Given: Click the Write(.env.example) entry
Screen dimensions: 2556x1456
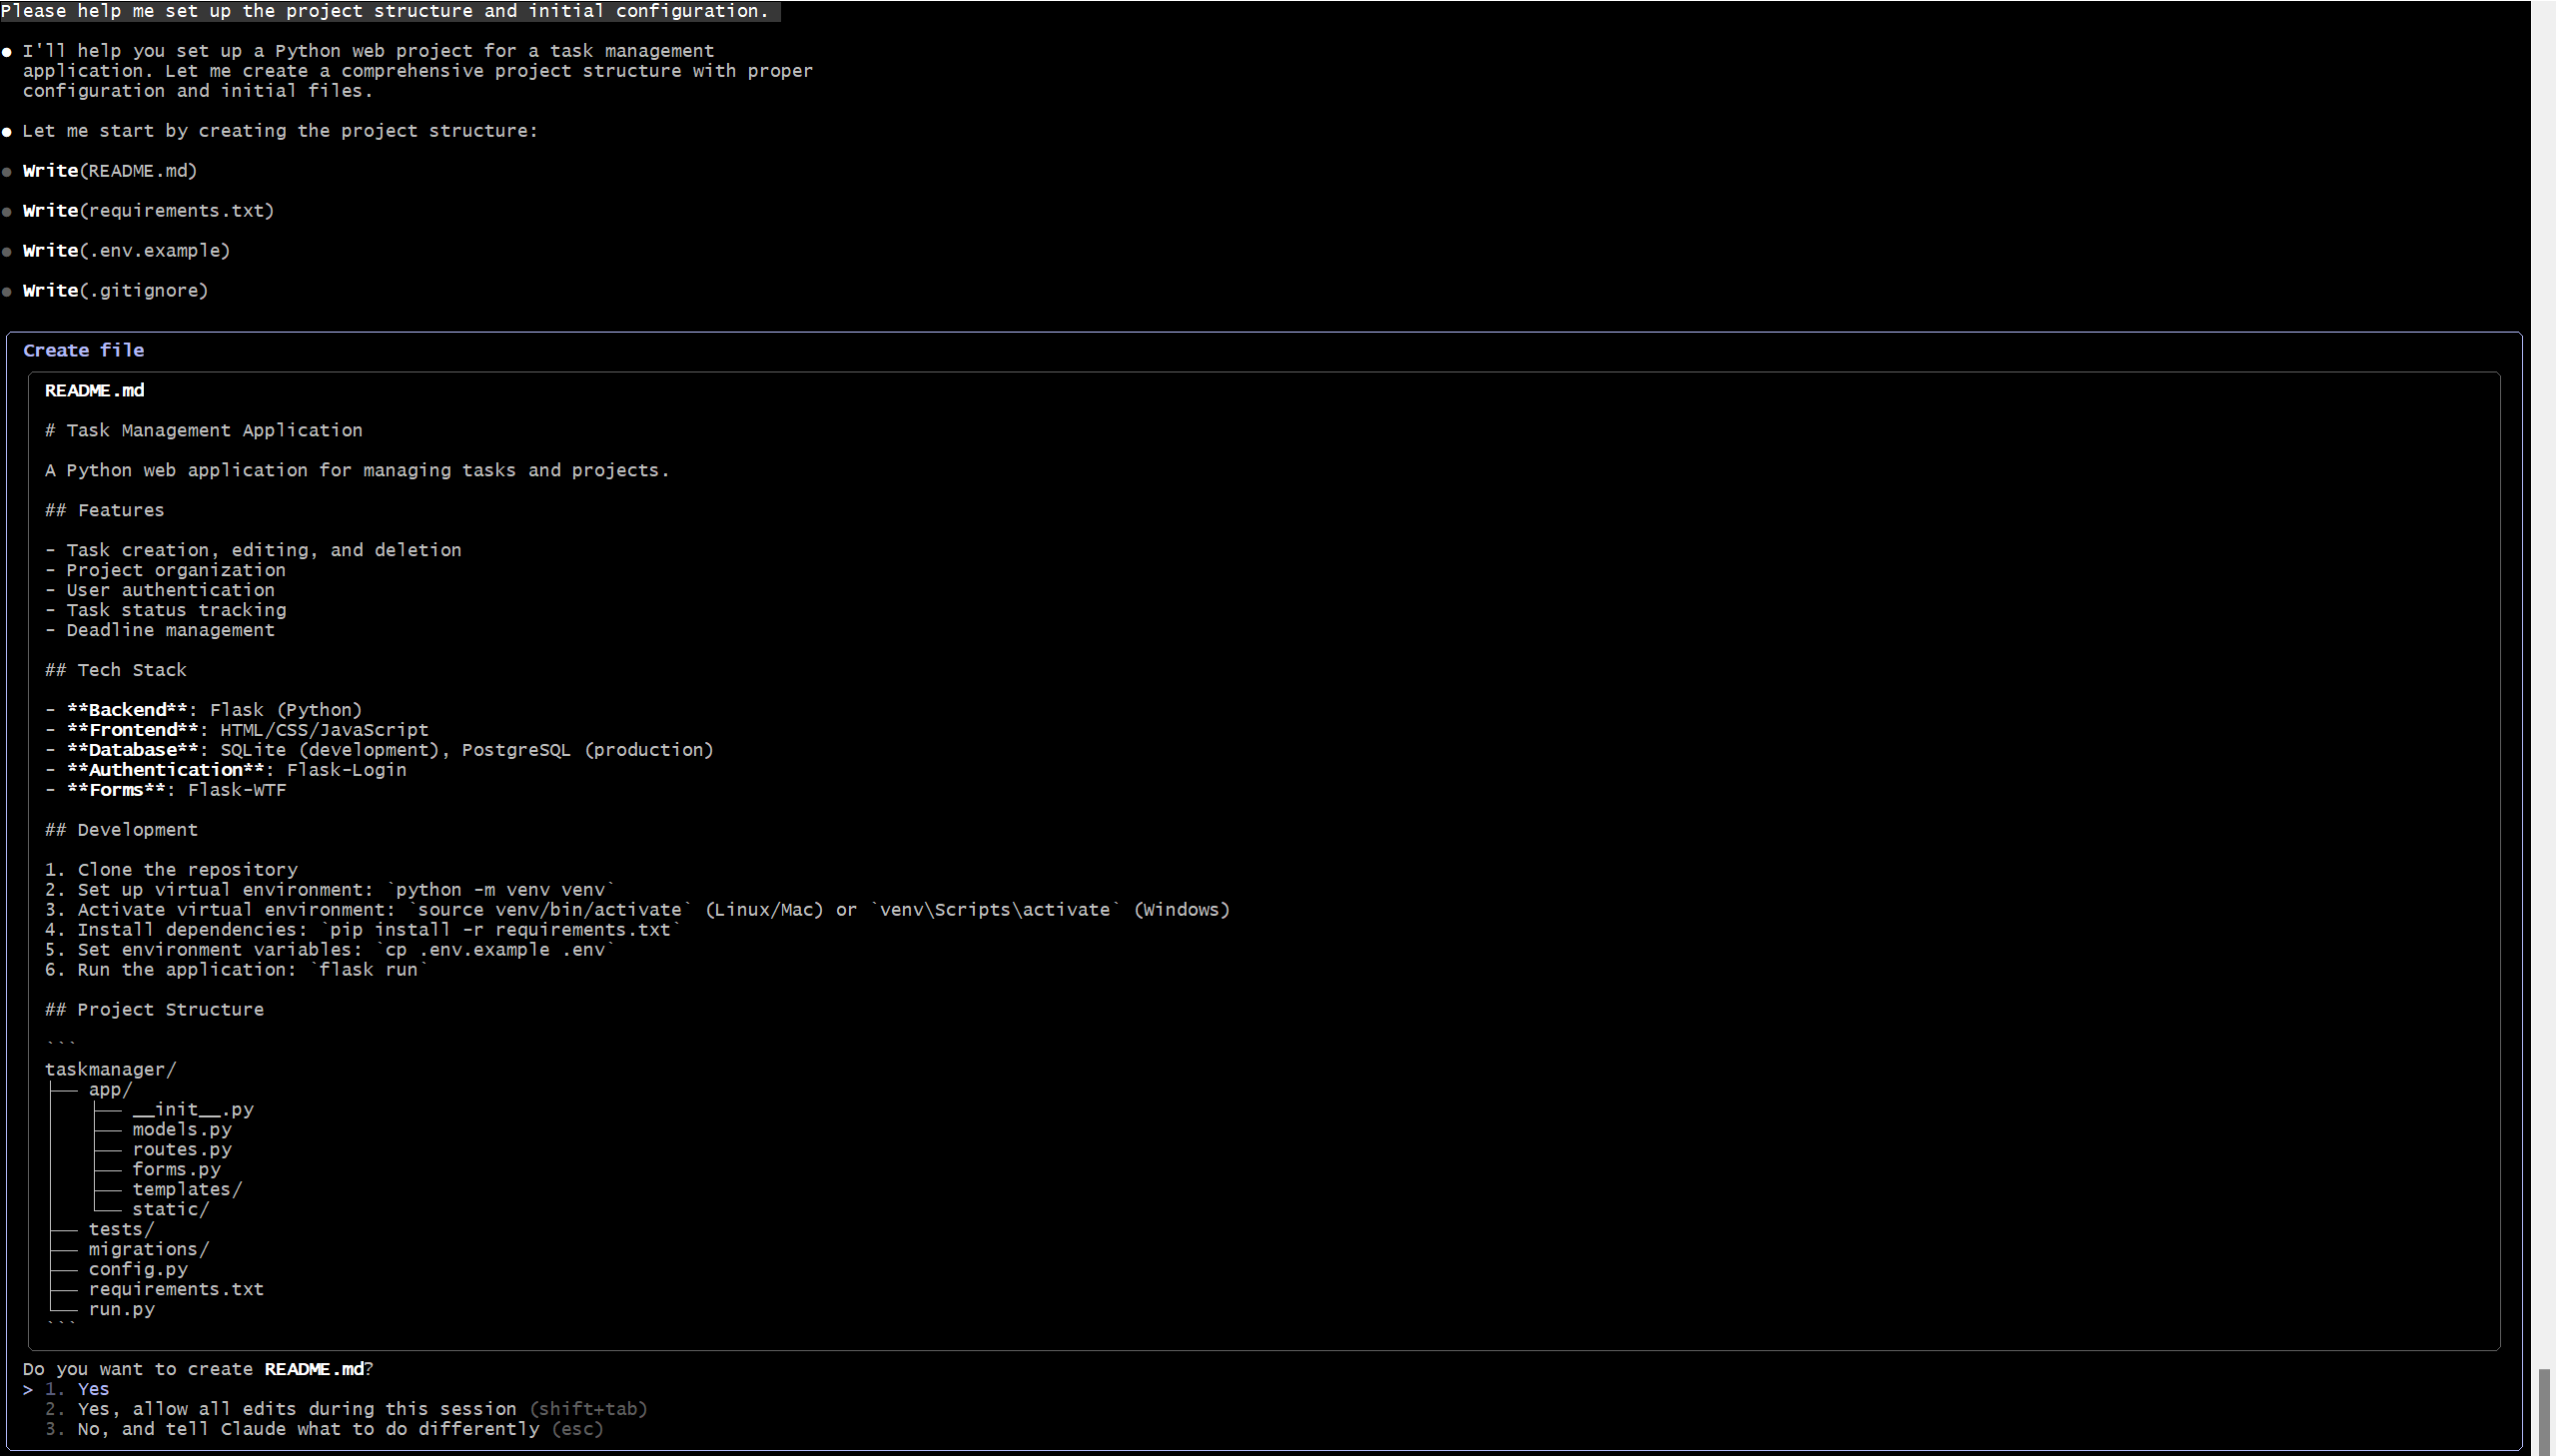Looking at the screenshot, I should (x=126, y=251).
